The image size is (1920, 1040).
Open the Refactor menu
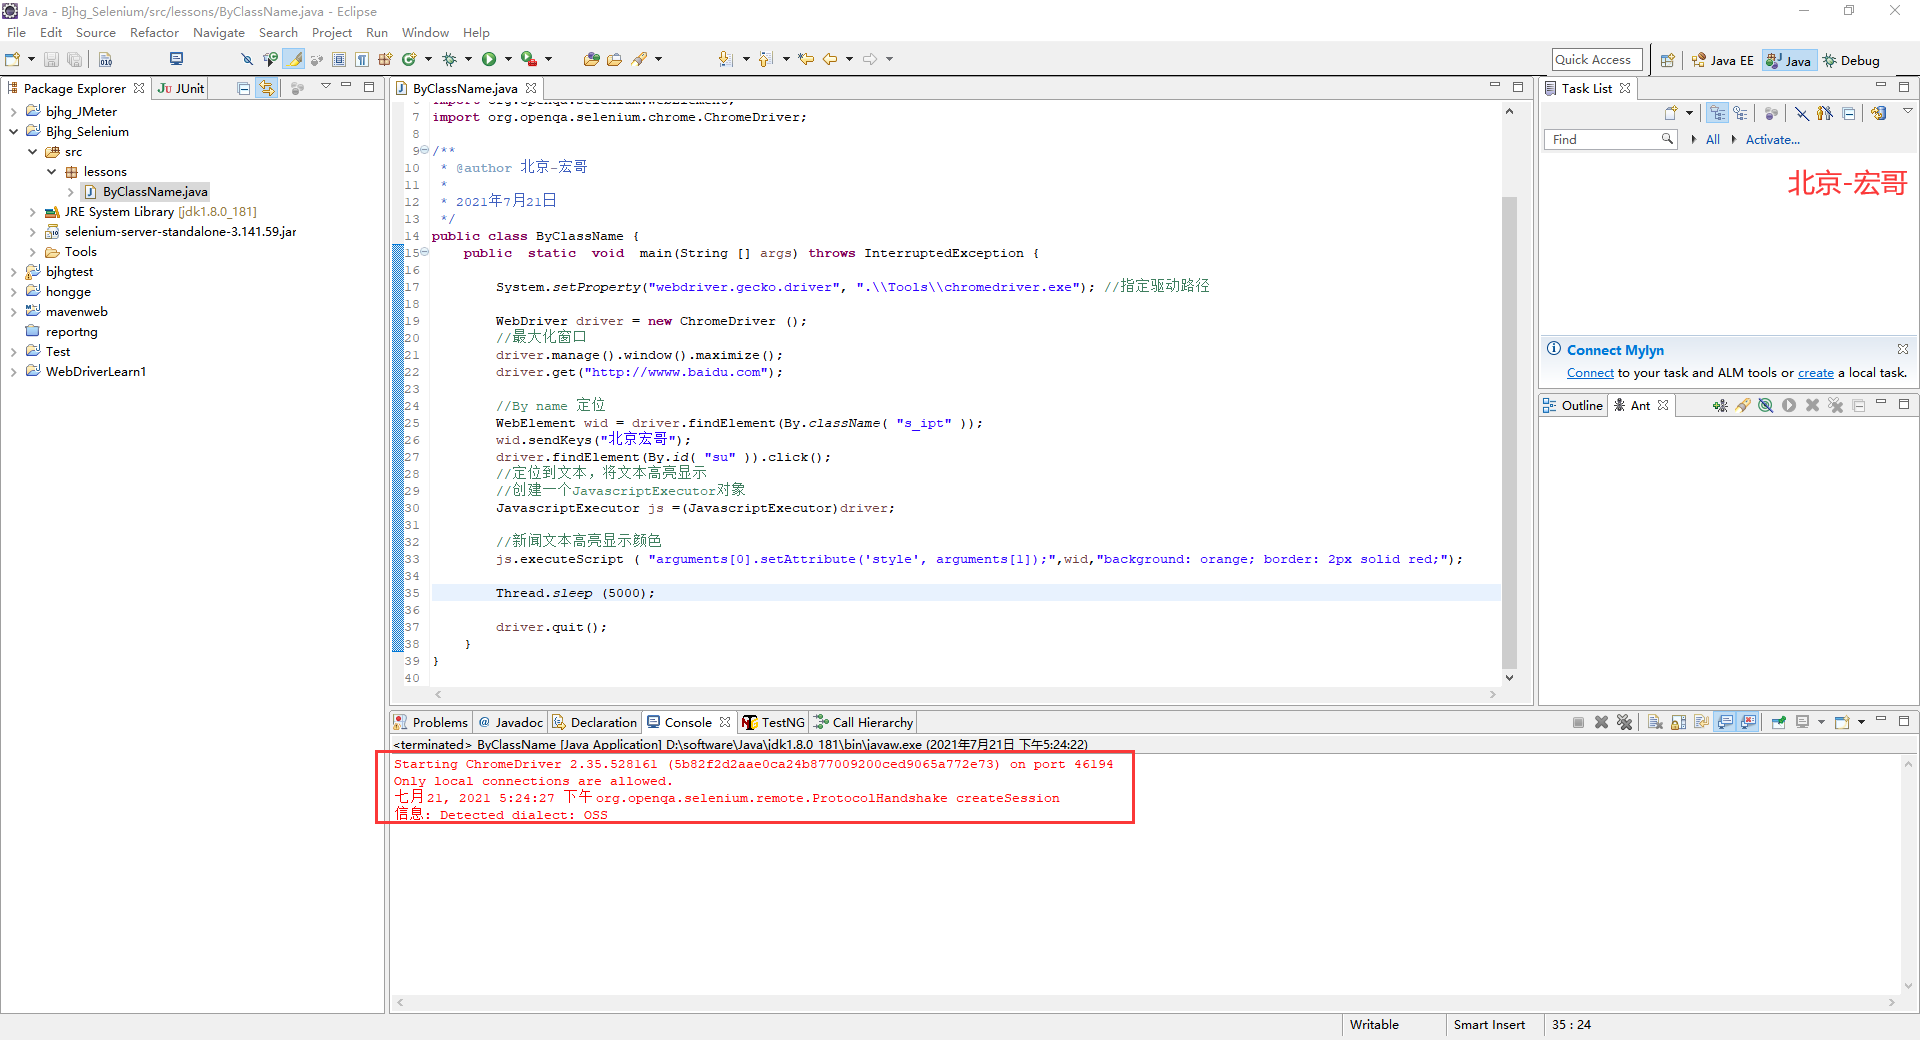click(x=154, y=33)
